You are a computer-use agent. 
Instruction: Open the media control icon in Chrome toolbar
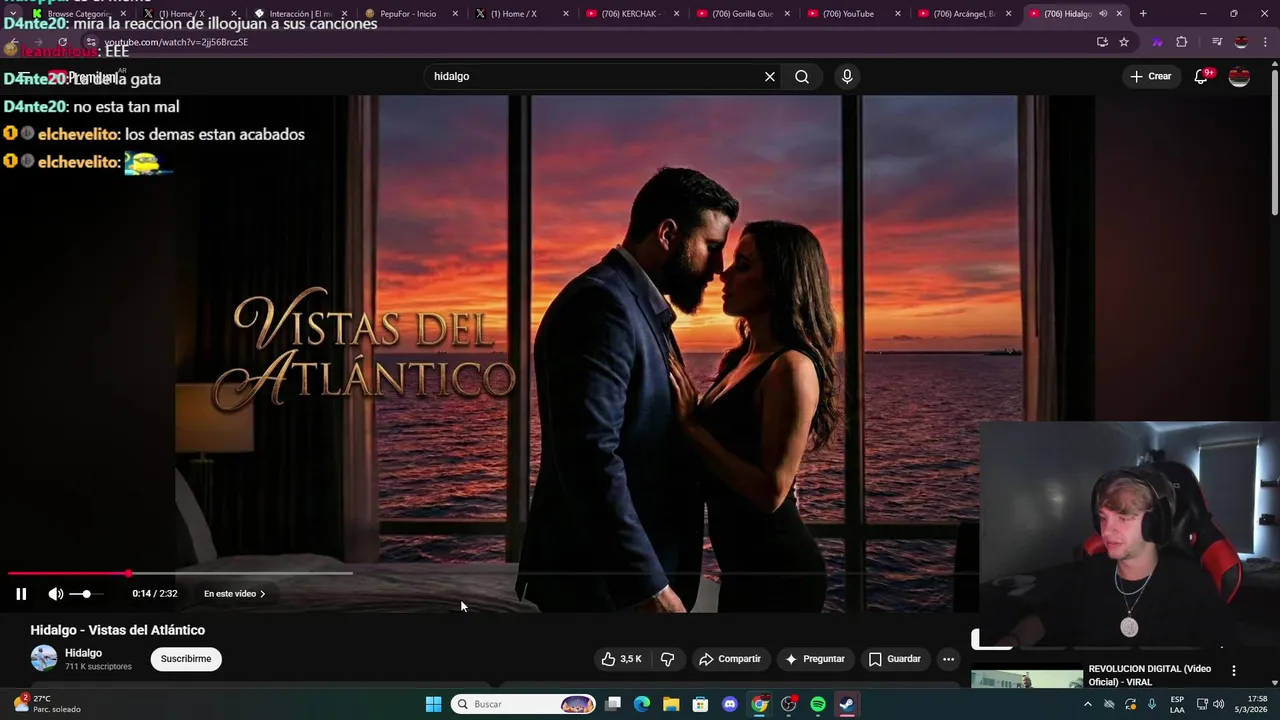point(1217,42)
